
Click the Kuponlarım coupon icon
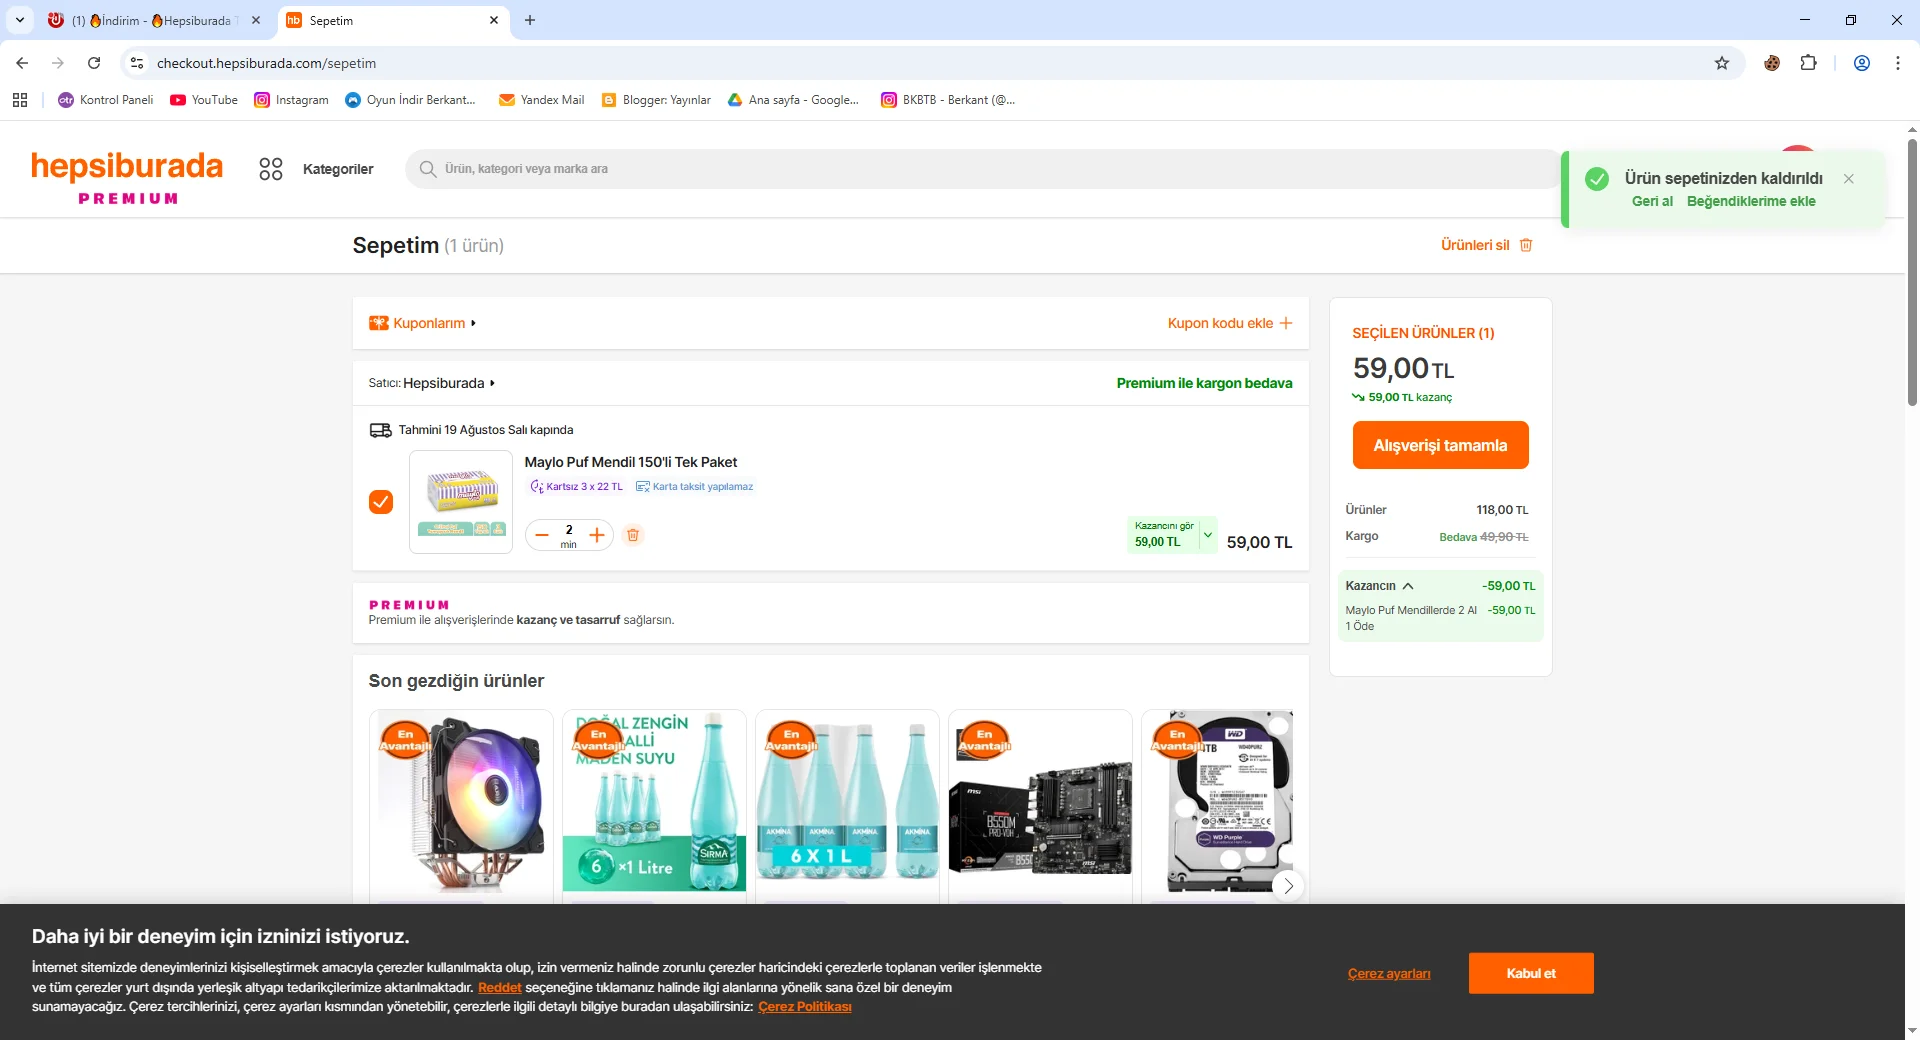(378, 323)
